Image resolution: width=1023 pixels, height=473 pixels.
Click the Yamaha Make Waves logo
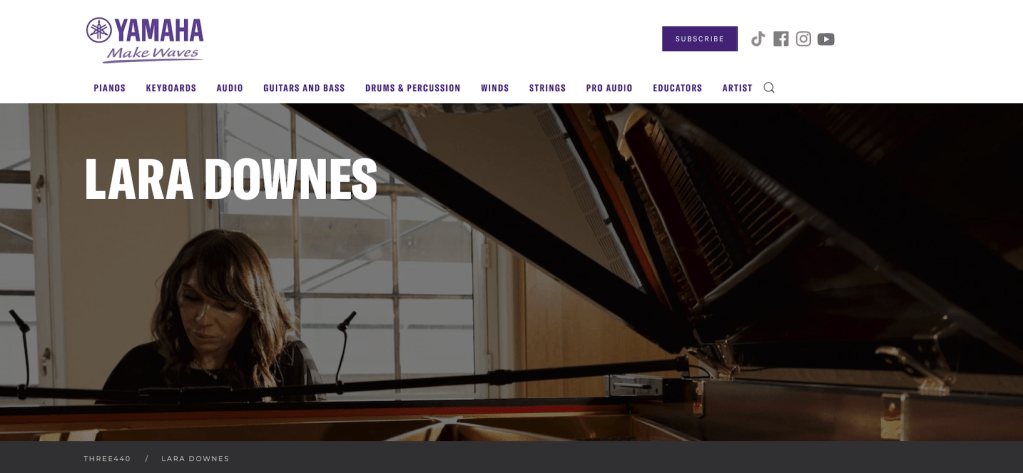click(x=145, y=40)
